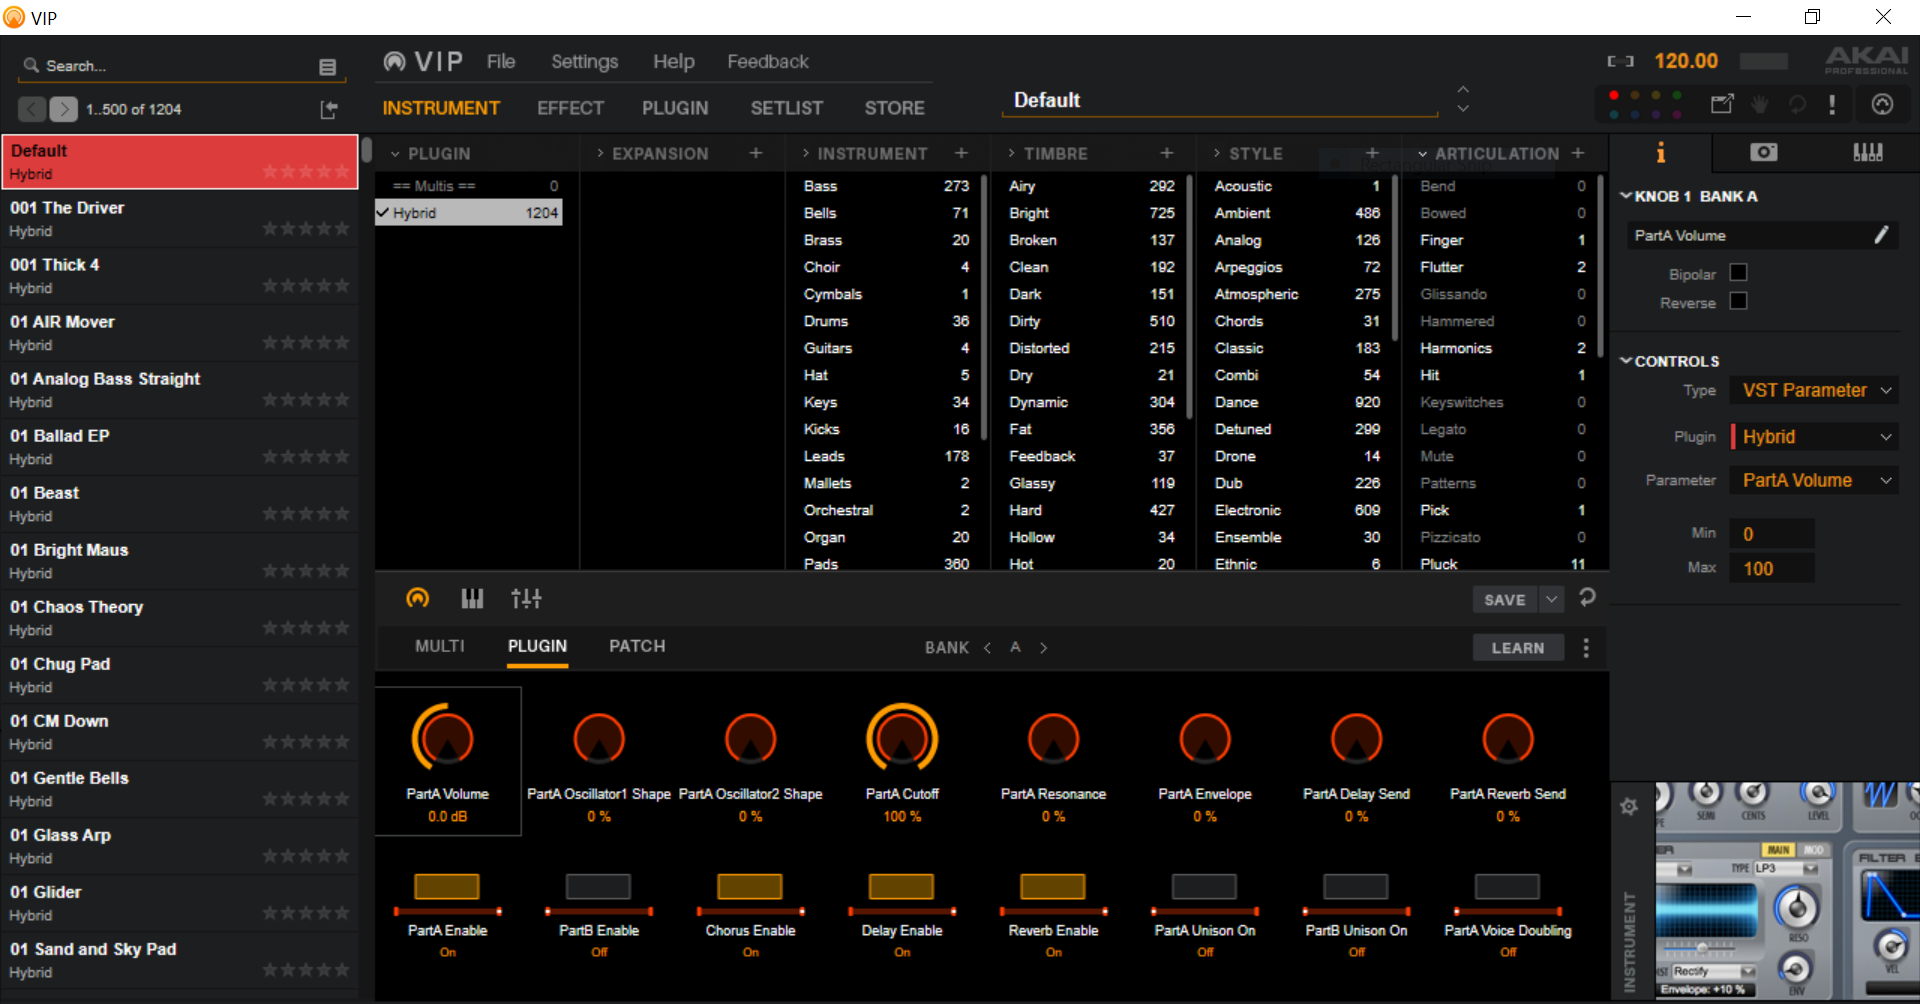Viewport: 1920px width, 1004px height.
Task: Open the keyboard panel icon
Action: (x=1867, y=152)
